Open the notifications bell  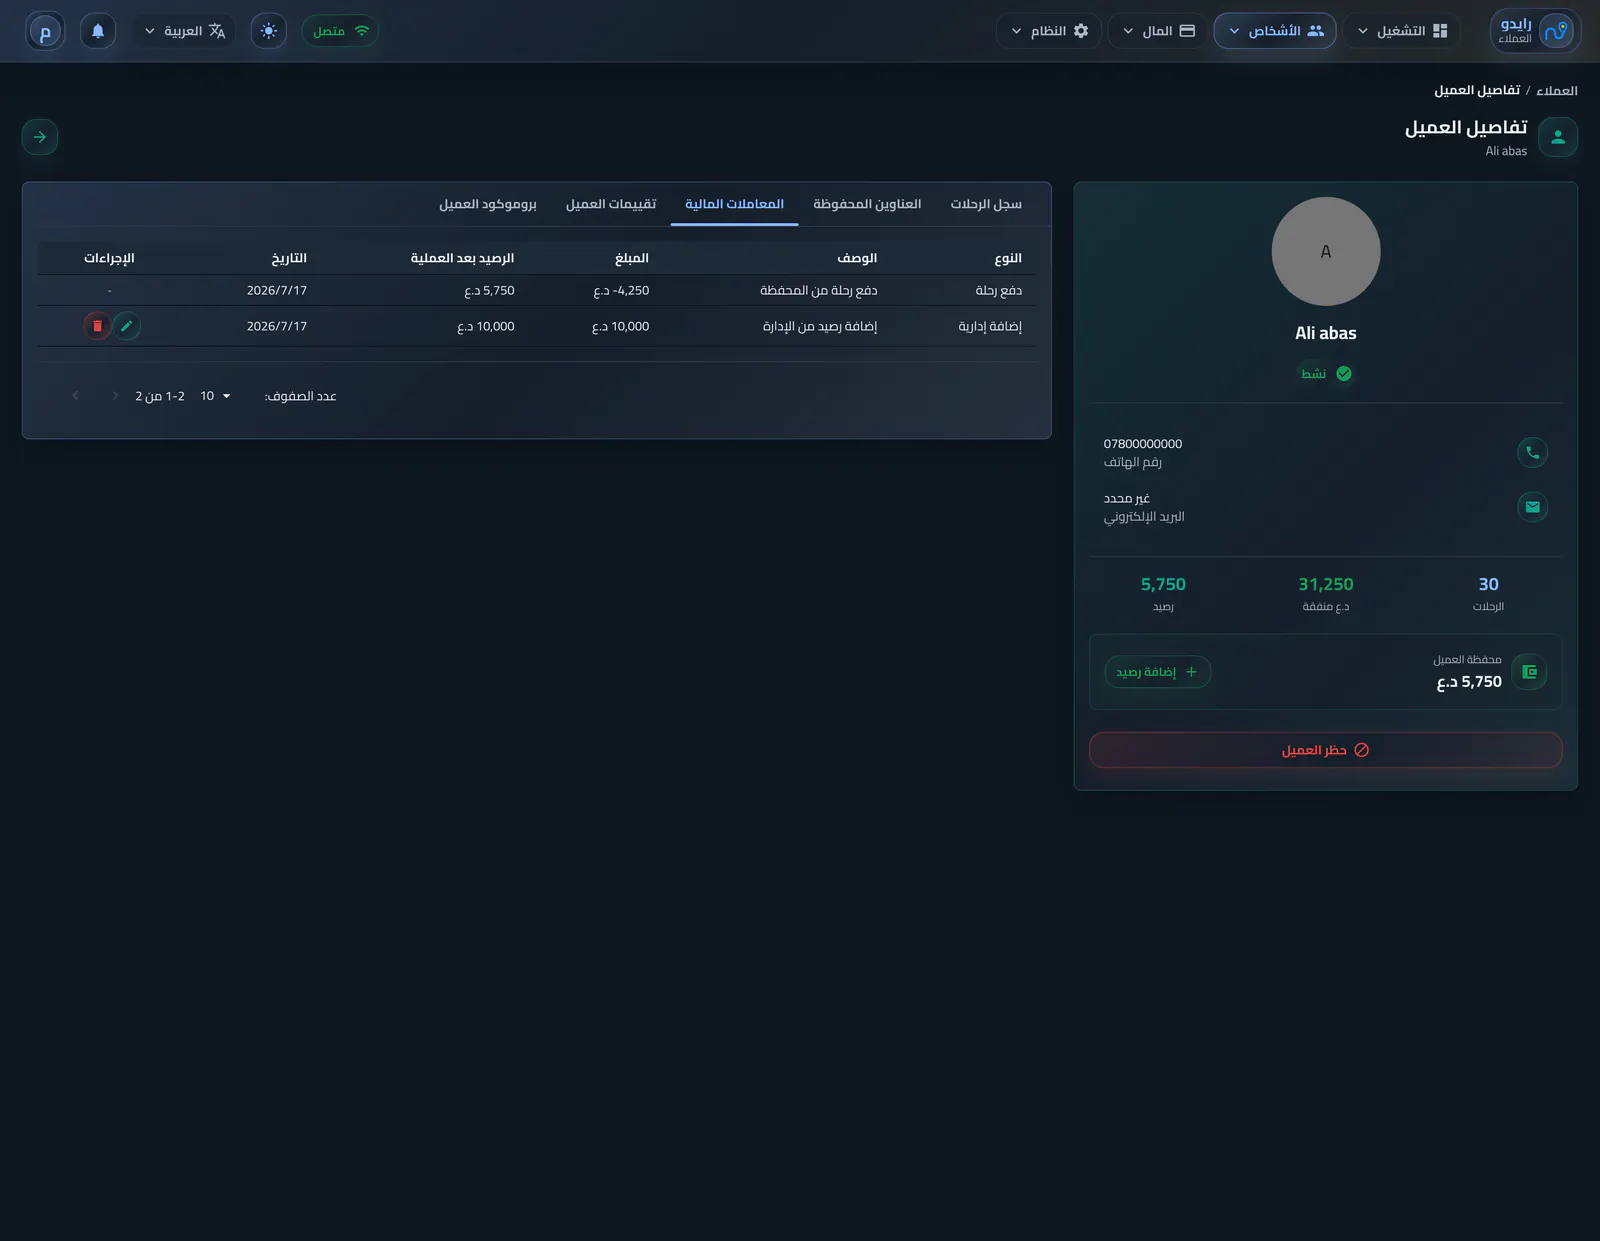click(98, 31)
